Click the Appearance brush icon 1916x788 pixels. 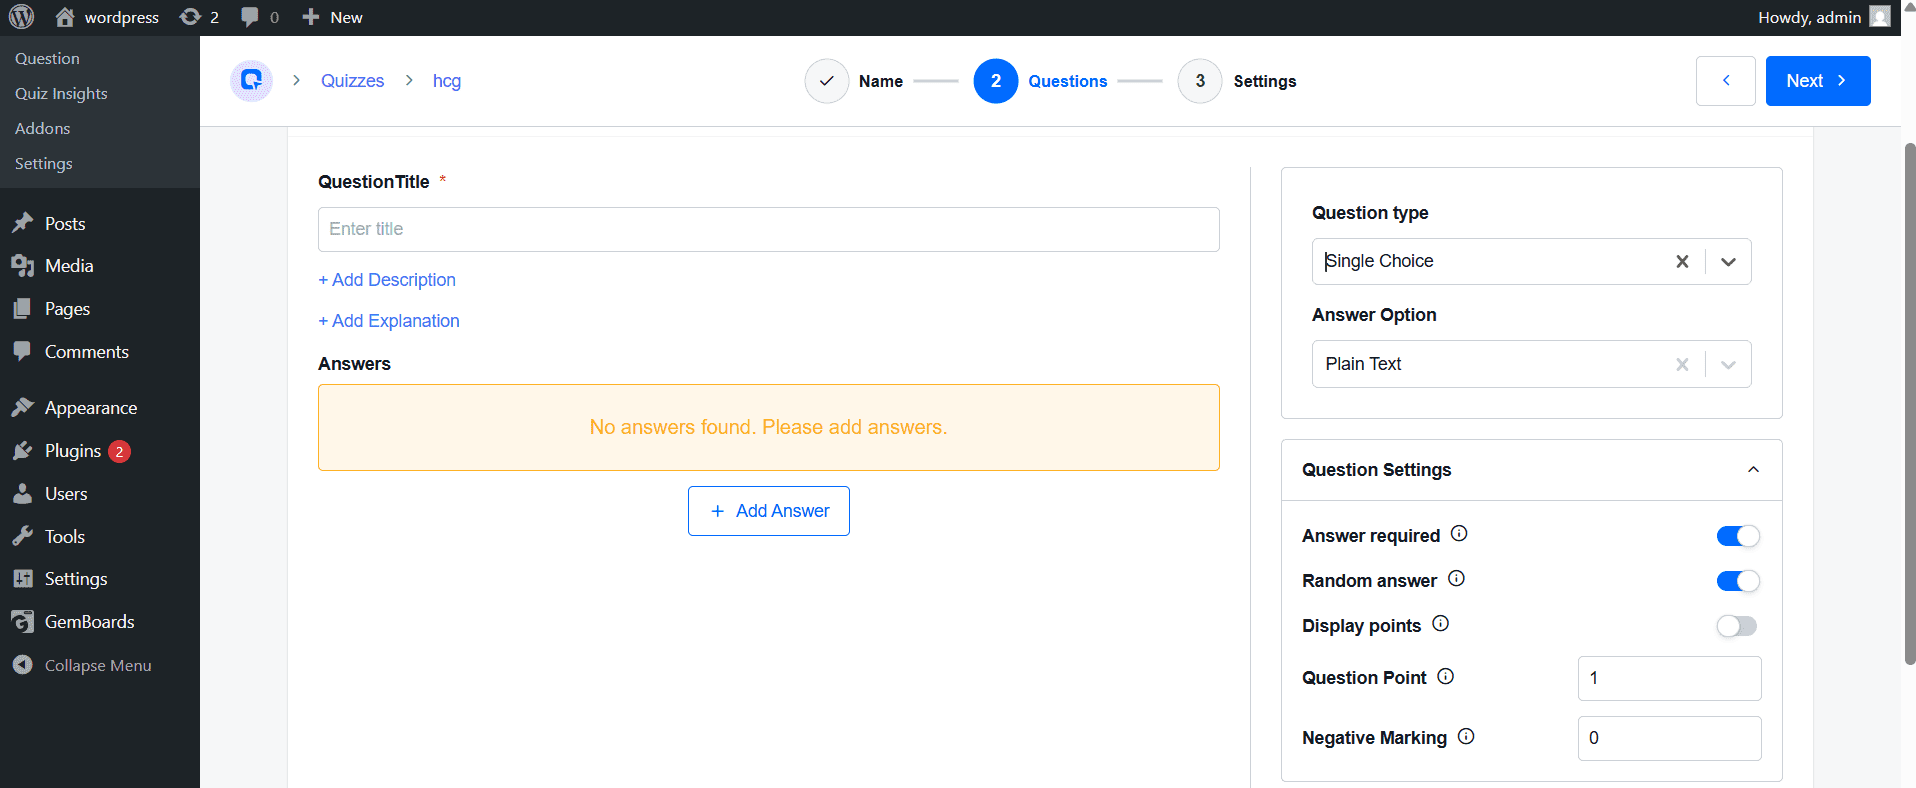pos(23,407)
